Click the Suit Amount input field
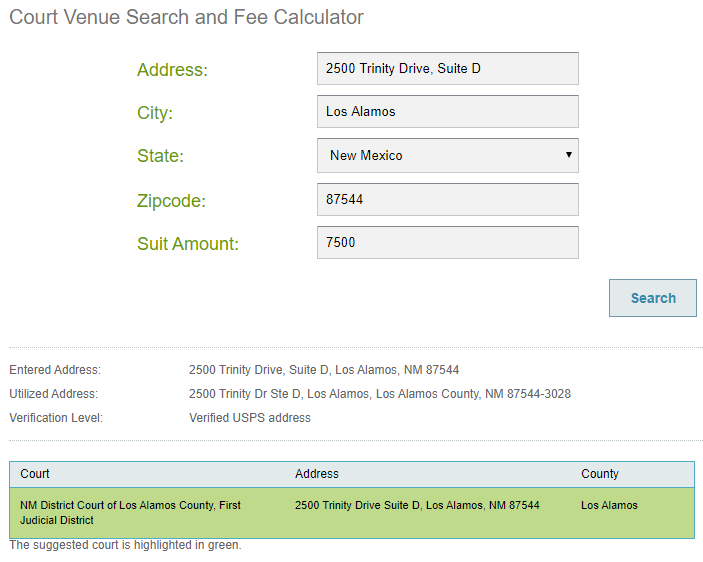This screenshot has height=562, width=703. click(447, 242)
